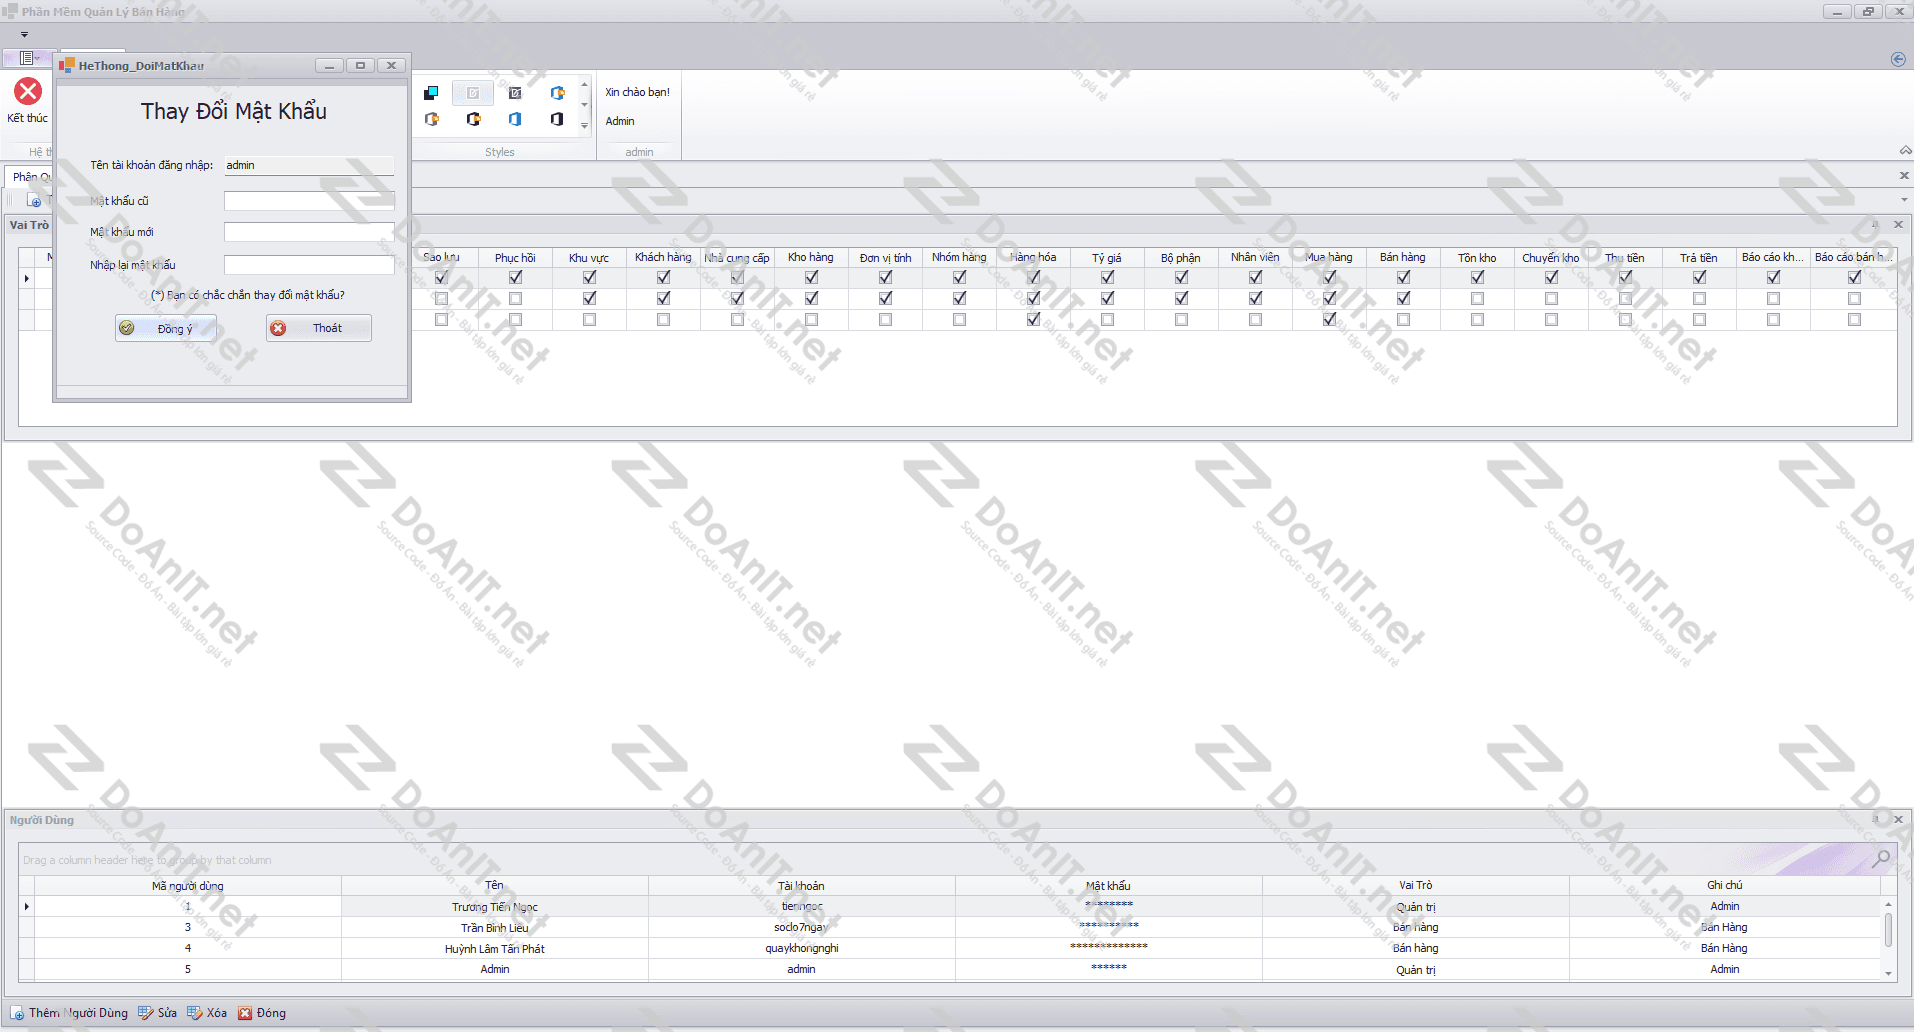This screenshot has width=1914, height=1032.
Task: Collapse the ribbon with the chevron
Action: 1905,150
